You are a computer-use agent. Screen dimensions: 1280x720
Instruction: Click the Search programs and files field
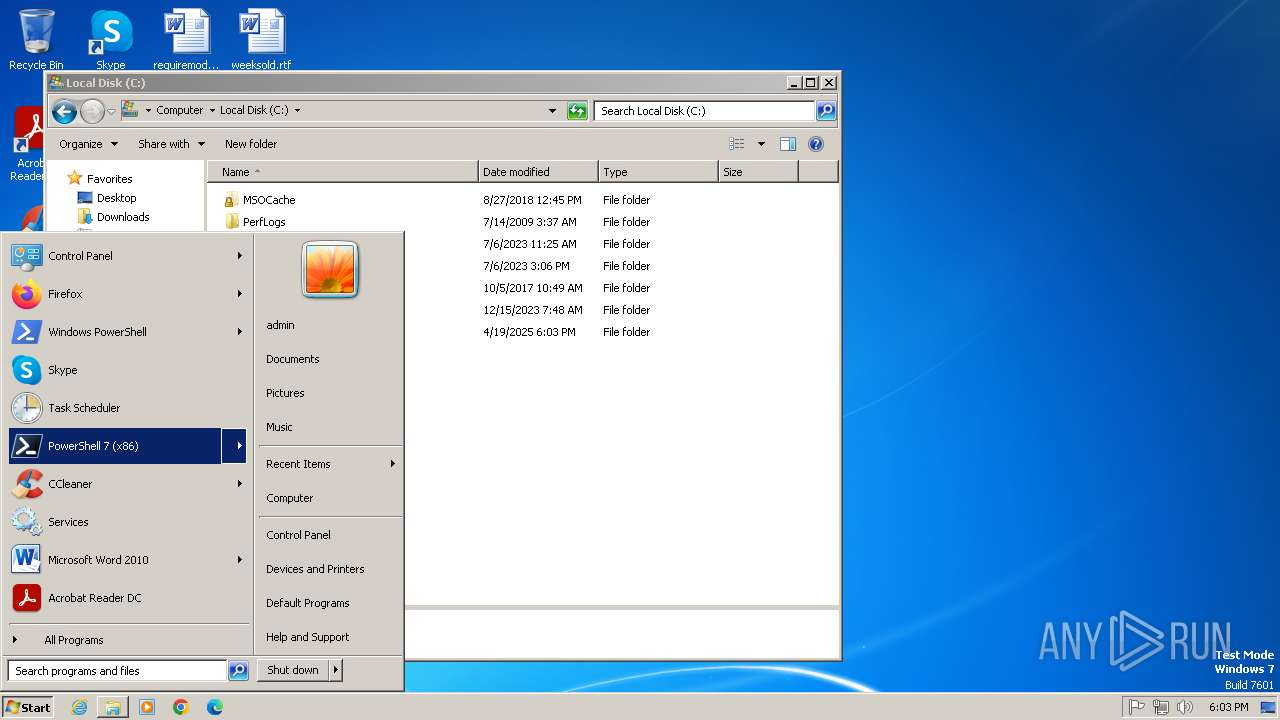[118, 671]
